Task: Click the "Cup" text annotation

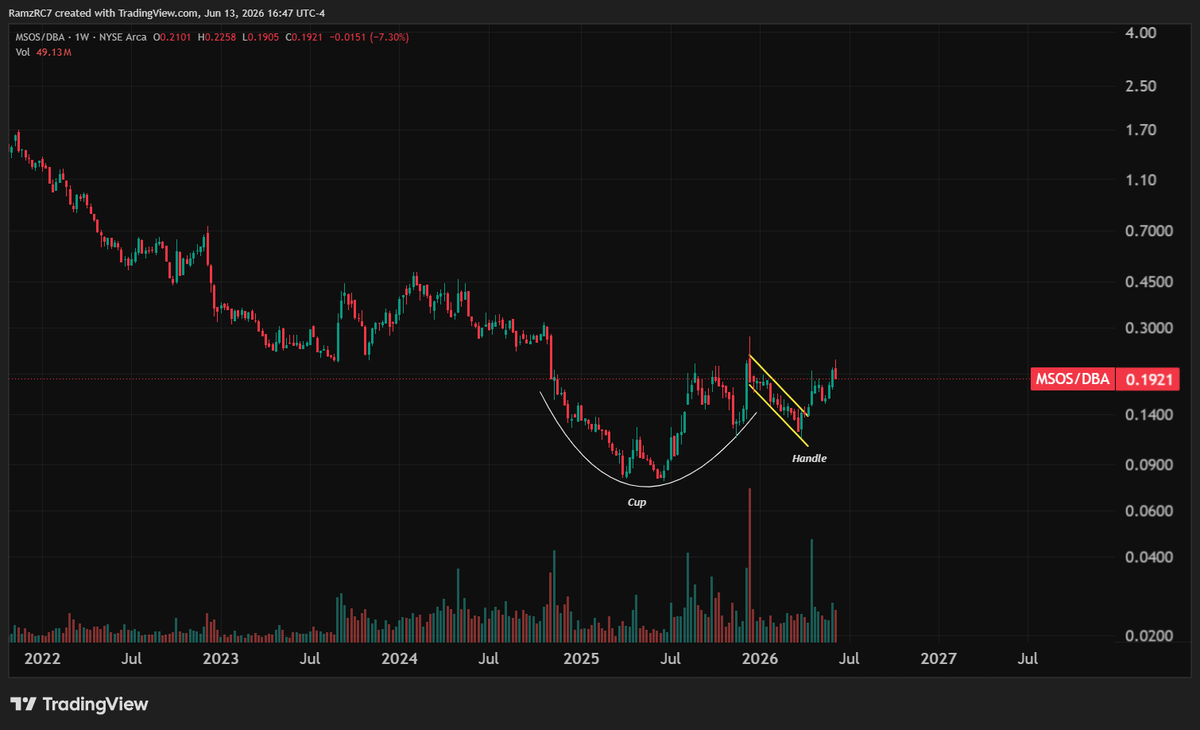Action: (637, 502)
